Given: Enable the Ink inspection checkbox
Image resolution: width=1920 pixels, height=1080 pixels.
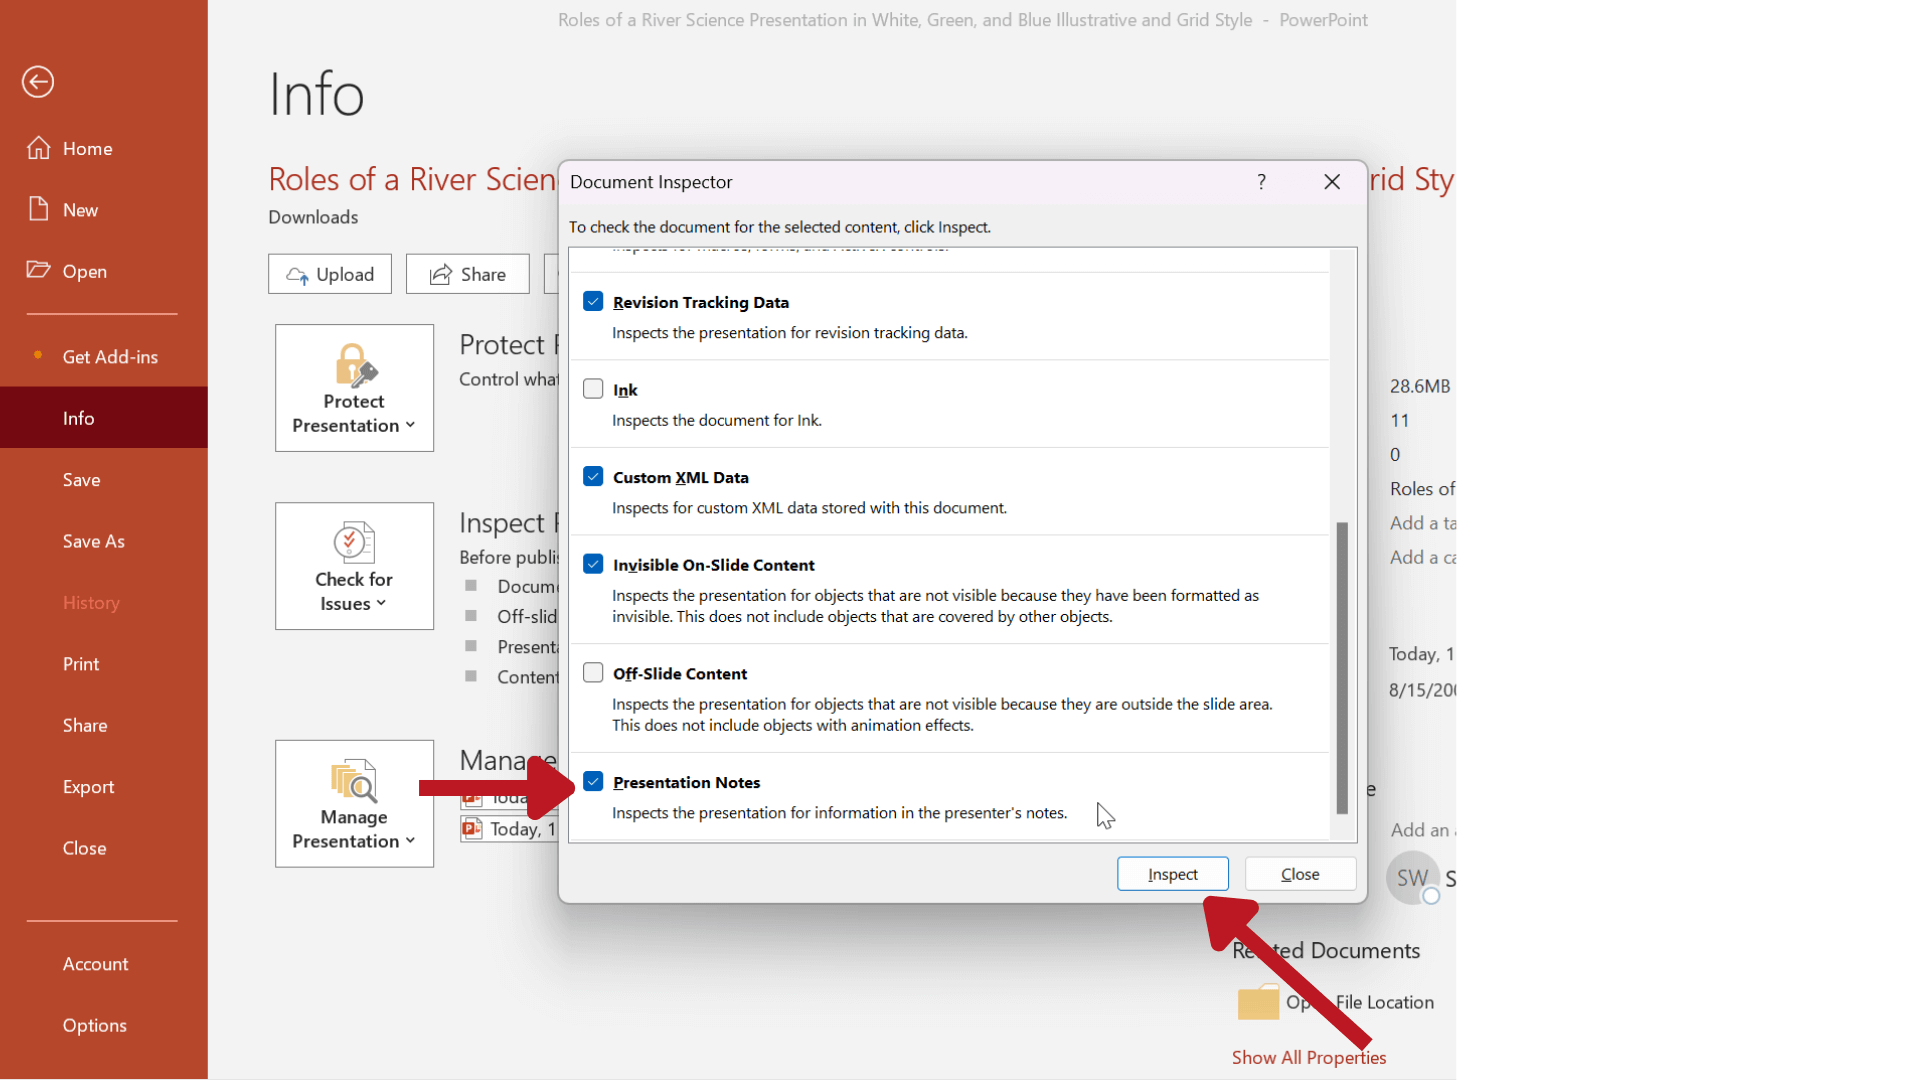Looking at the screenshot, I should (592, 388).
